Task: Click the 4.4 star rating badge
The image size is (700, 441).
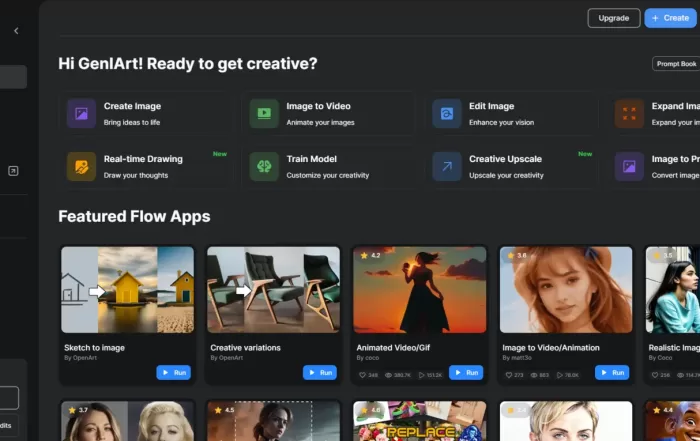Action: [662, 410]
